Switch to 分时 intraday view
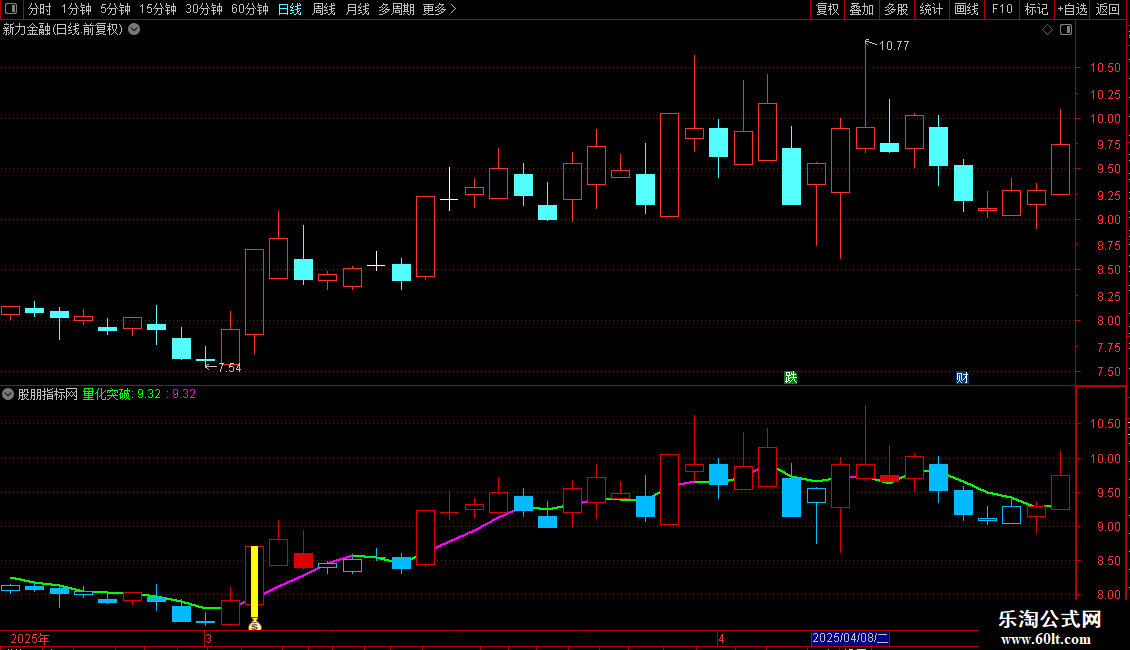This screenshot has height=650, width=1130. pos(40,9)
